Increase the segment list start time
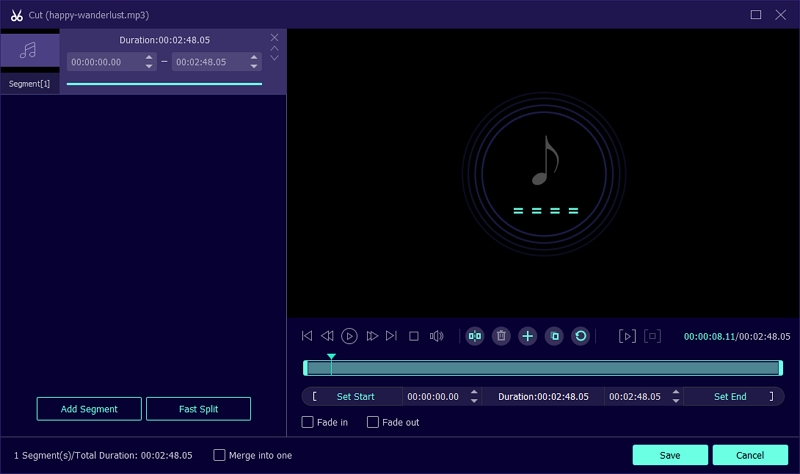This screenshot has width=800, height=474. [x=148, y=58]
